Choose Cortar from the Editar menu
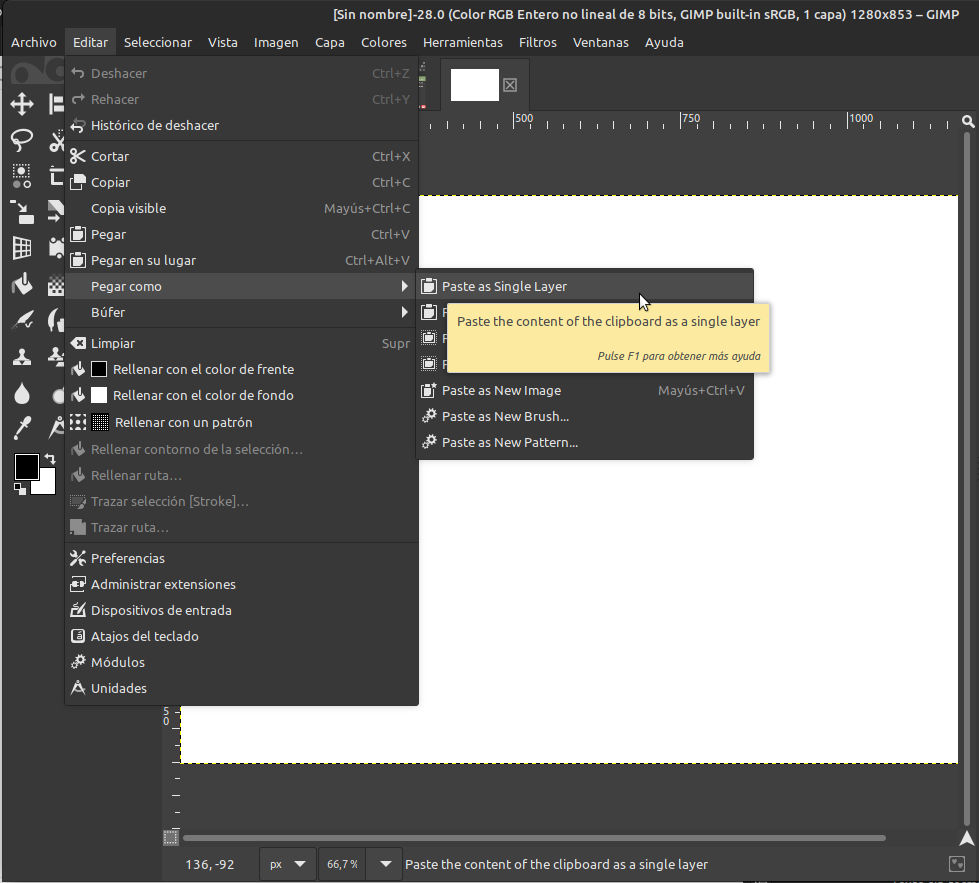This screenshot has height=883, width=979. pos(242,156)
